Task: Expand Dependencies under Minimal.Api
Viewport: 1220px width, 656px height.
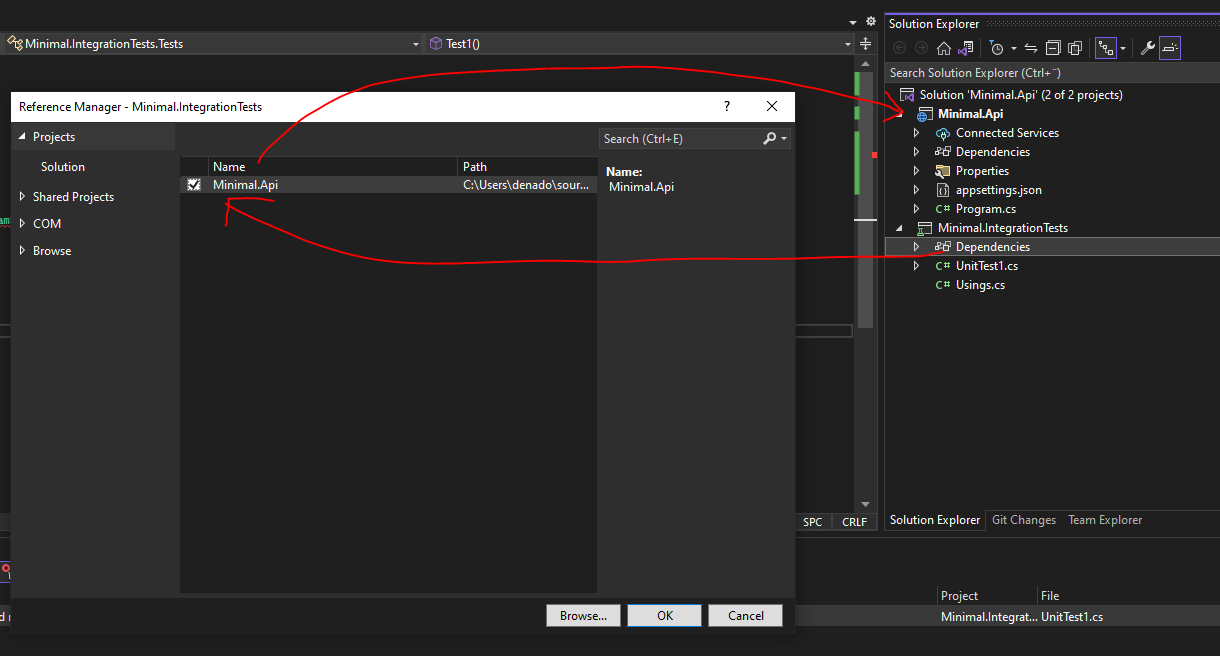Action: (x=916, y=152)
